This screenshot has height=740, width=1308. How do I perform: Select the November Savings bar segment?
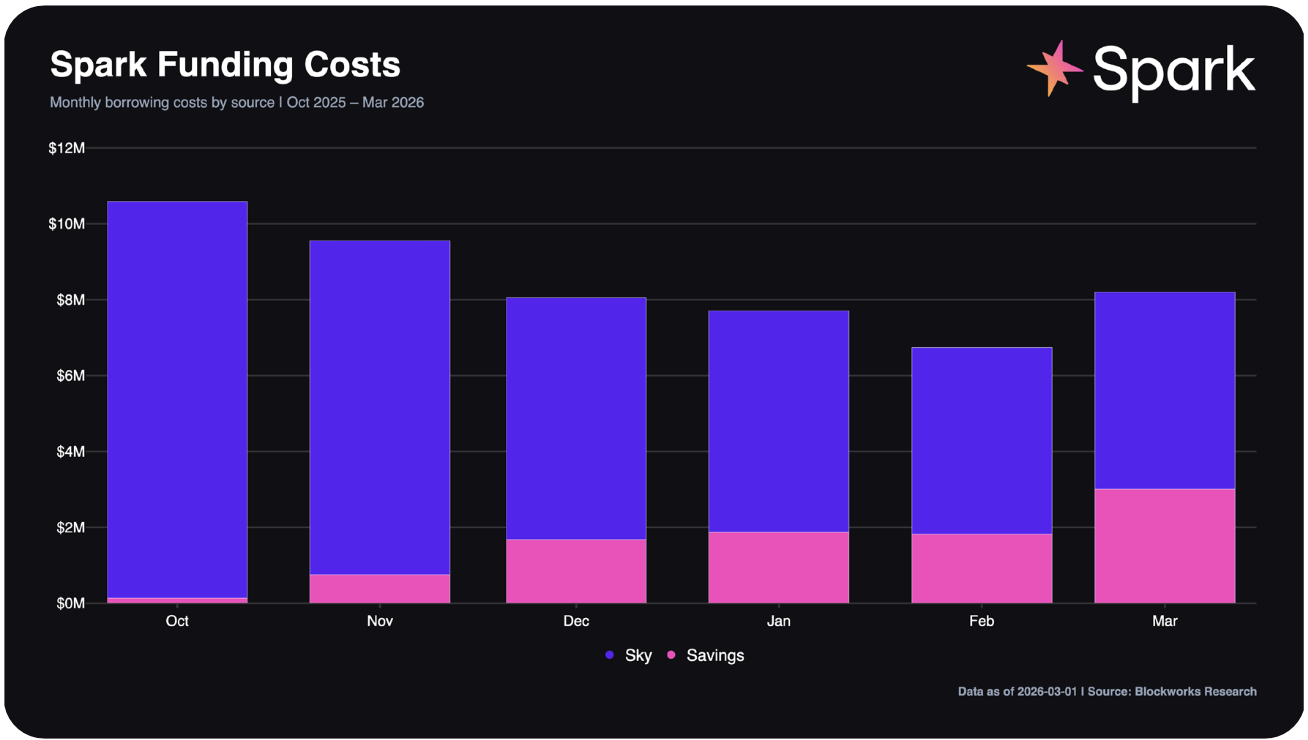380,589
